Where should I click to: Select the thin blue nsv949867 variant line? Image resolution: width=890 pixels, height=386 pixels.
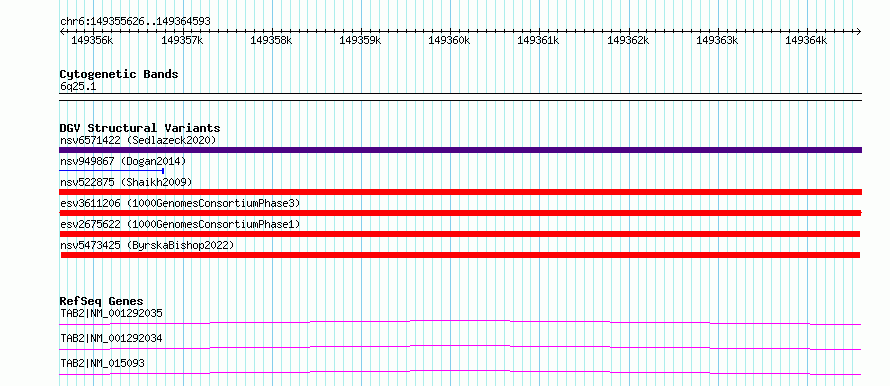click(x=112, y=171)
